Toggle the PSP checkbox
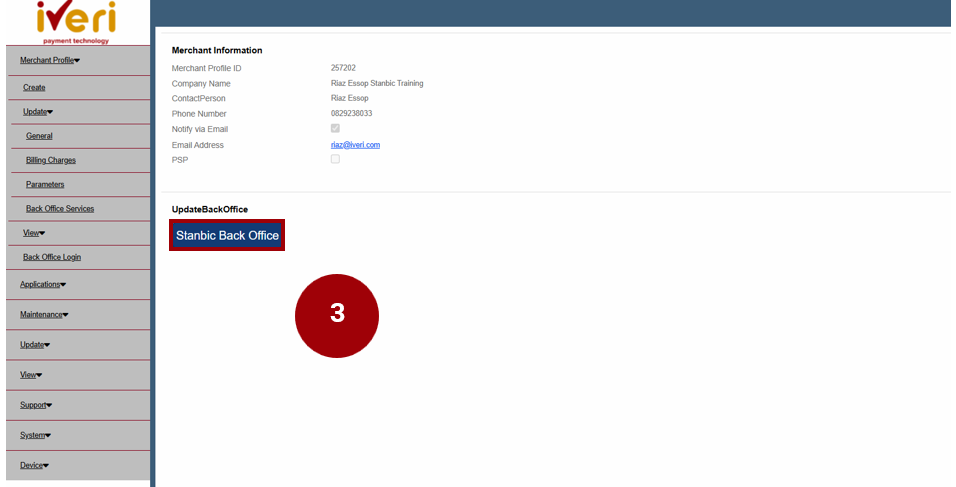 tap(335, 159)
